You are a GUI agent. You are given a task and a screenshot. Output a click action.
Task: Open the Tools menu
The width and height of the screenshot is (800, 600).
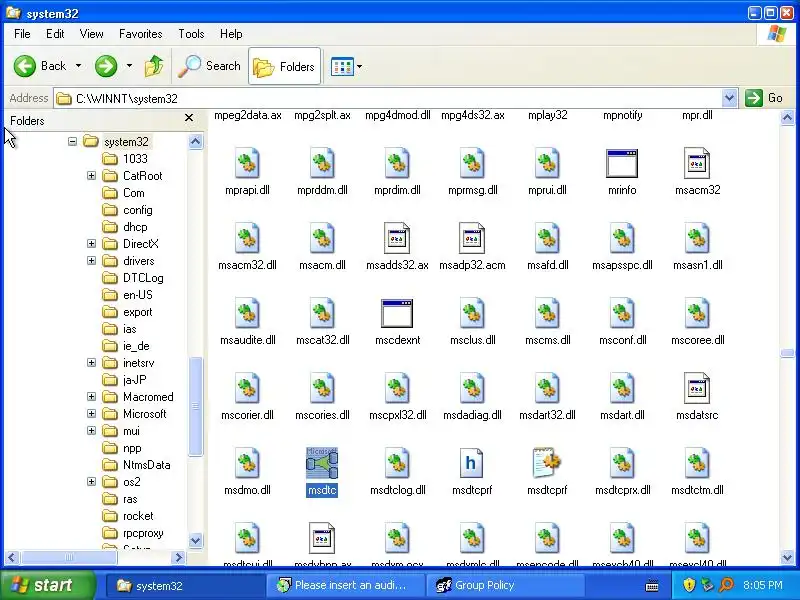[191, 34]
